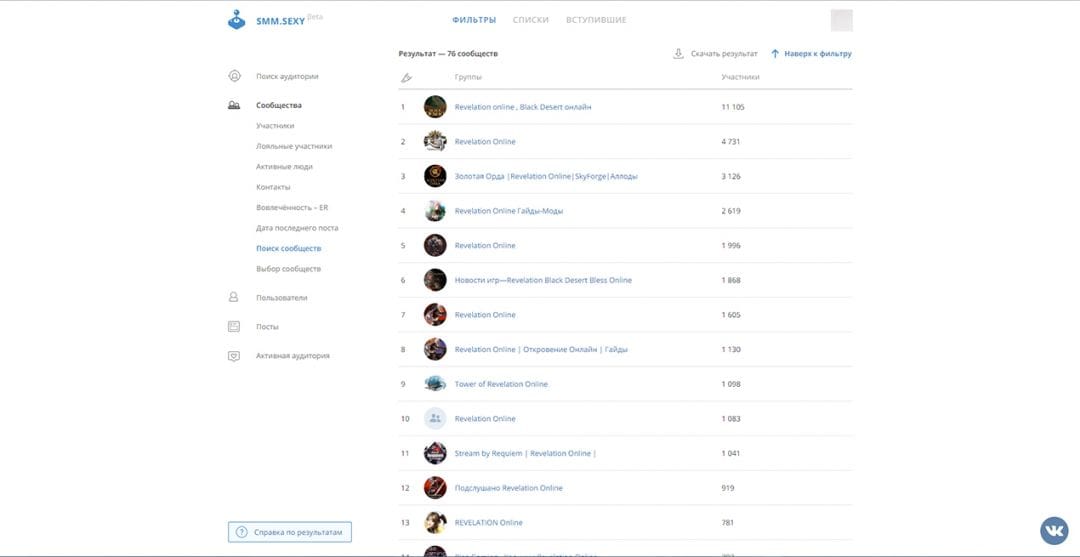This screenshot has width=1080, height=557.
Task: Open Выбор сообществ submenu item
Action: click(289, 269)
